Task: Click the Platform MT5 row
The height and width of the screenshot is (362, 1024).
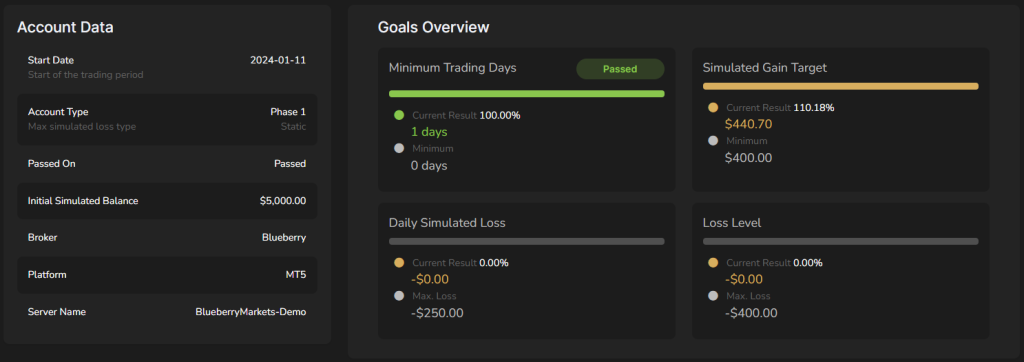Action: tap(167, 275)
